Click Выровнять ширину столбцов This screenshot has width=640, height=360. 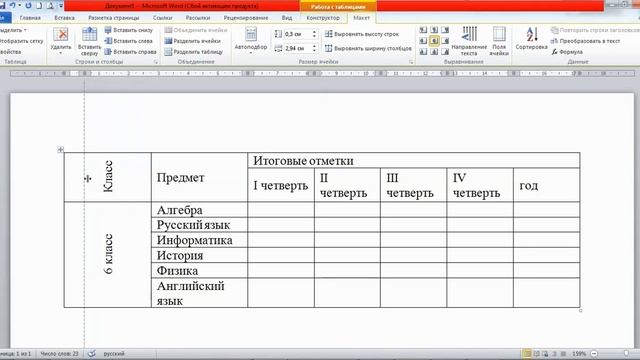click(368, 48)
